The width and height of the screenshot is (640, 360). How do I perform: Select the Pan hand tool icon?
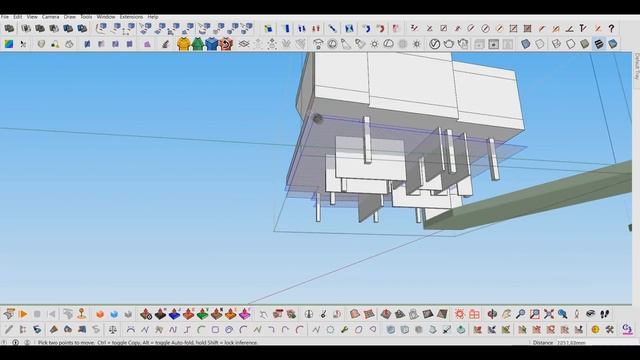[x=507, y=314]
